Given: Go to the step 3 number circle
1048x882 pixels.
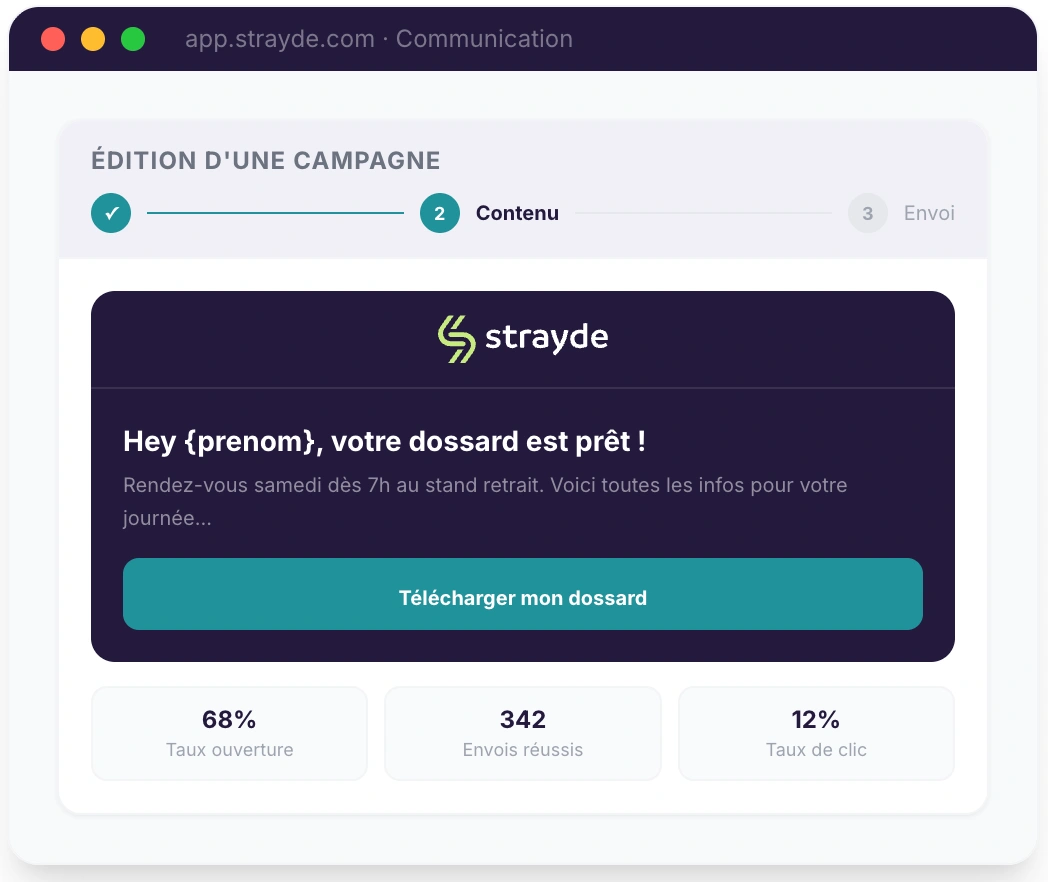Looking at the screenshot, I should pyautogui.click(x=867, y=213).
